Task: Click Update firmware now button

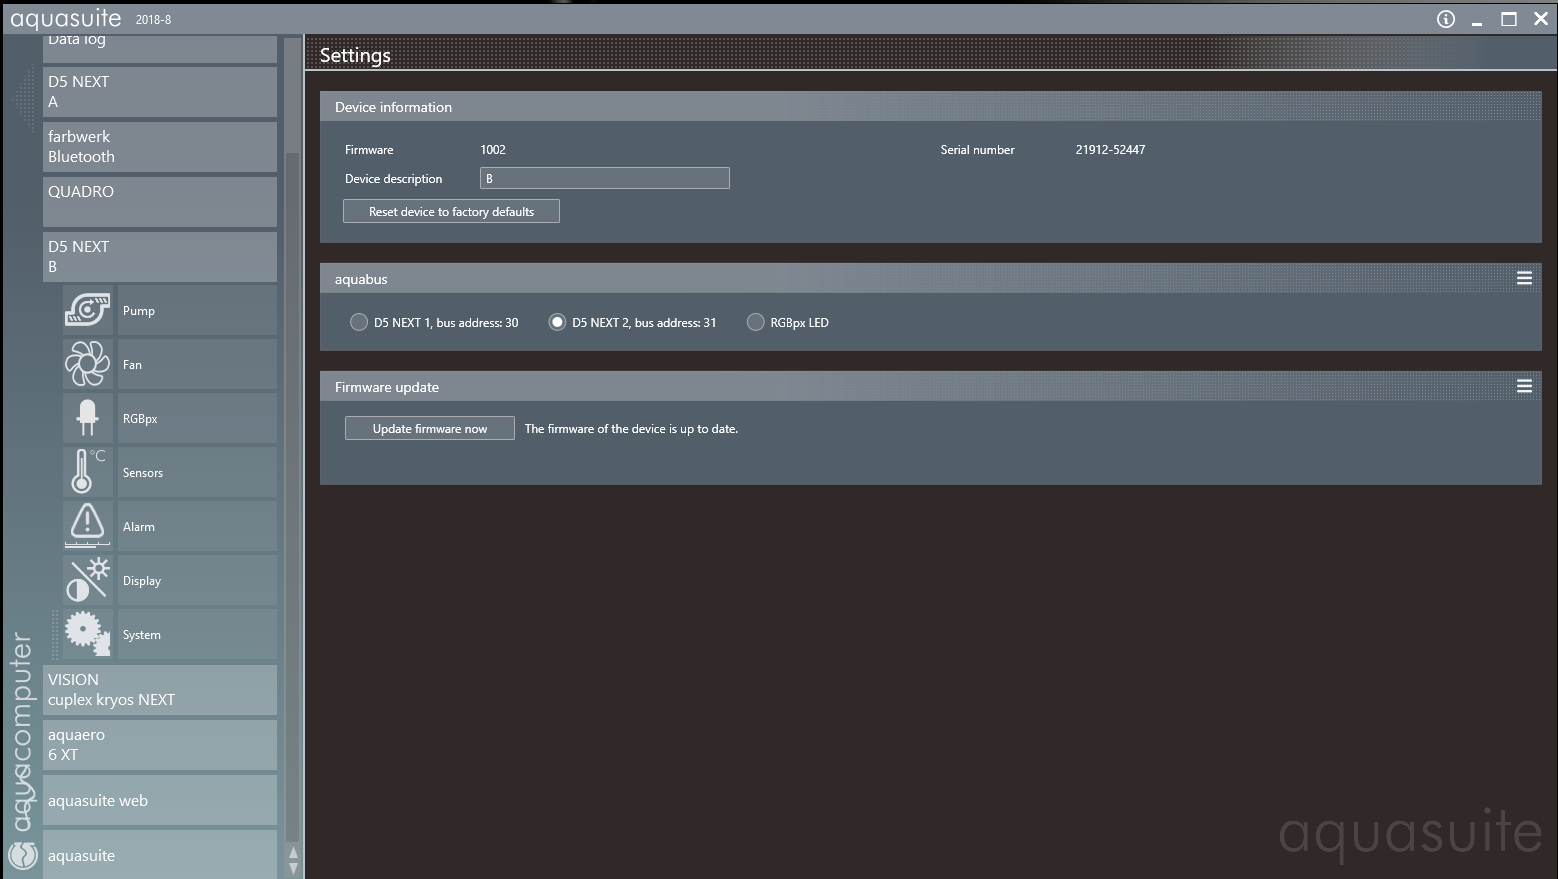Action: click(x=430, y=428)
